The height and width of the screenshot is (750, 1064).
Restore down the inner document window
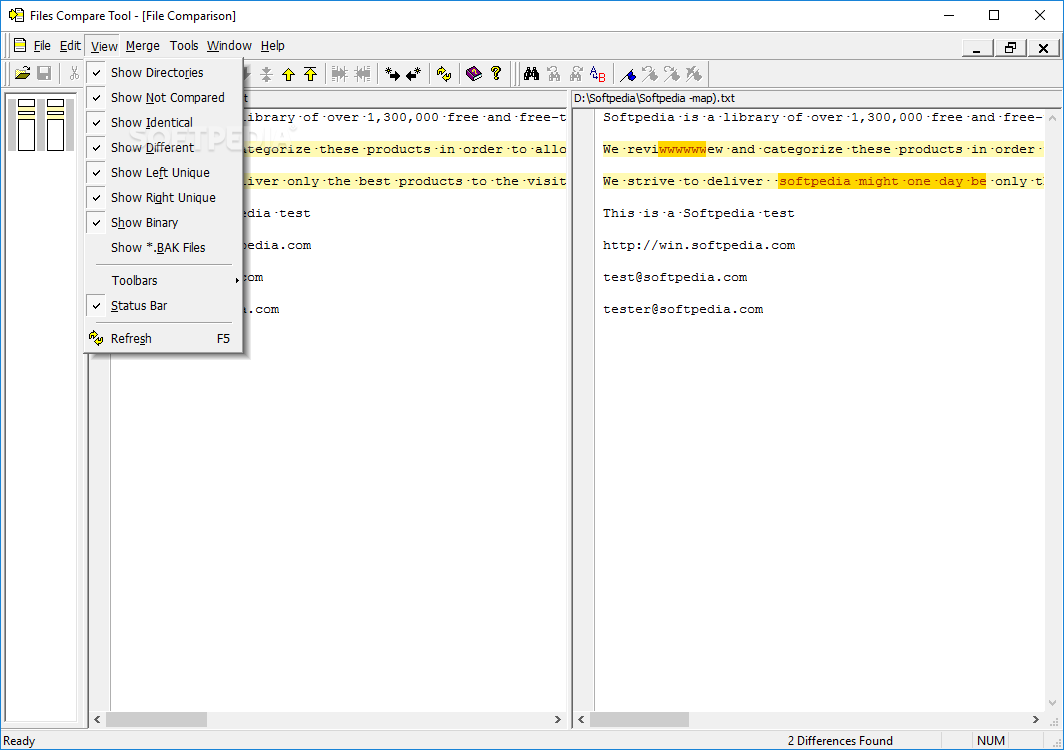1010,48
